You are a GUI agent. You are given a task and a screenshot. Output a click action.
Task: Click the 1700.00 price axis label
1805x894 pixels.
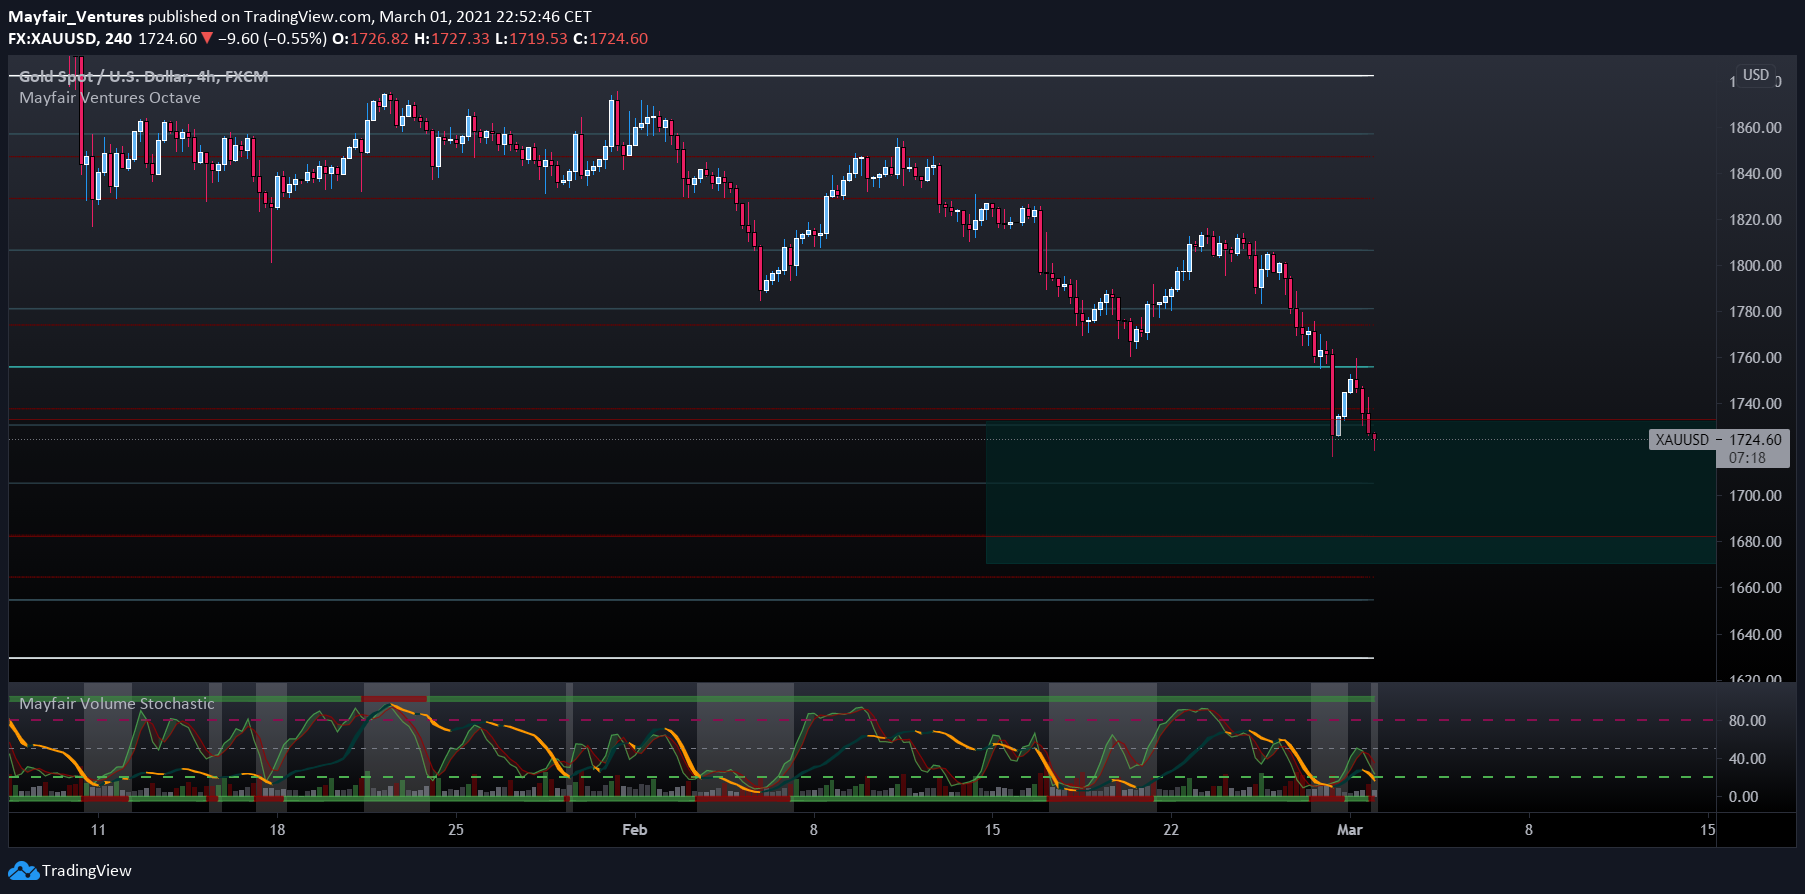point(1756,496)
